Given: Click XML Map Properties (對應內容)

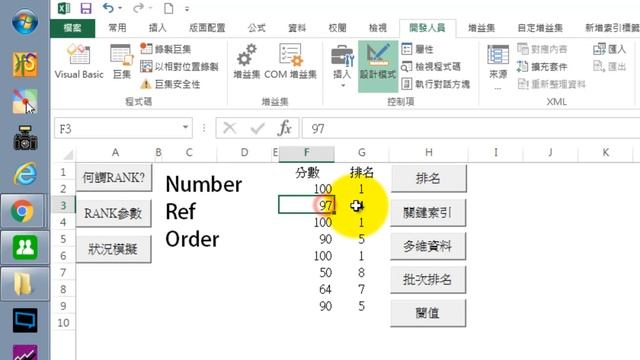Looking at the screenshot, I should pyautogui.click(x=542, y=49).
